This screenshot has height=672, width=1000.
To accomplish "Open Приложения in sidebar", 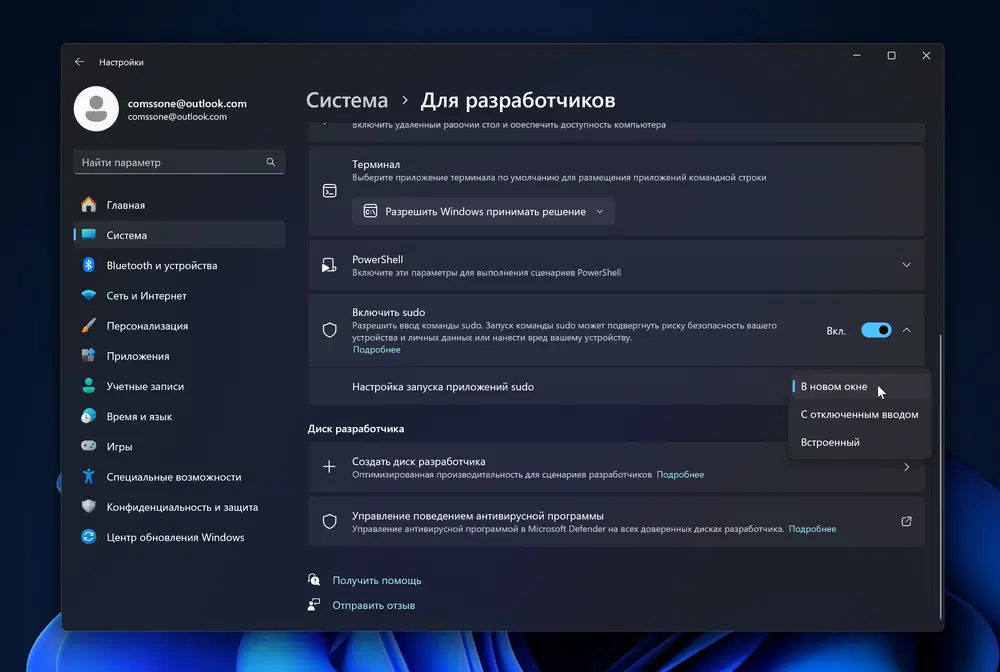I will [x=179, y=356].
